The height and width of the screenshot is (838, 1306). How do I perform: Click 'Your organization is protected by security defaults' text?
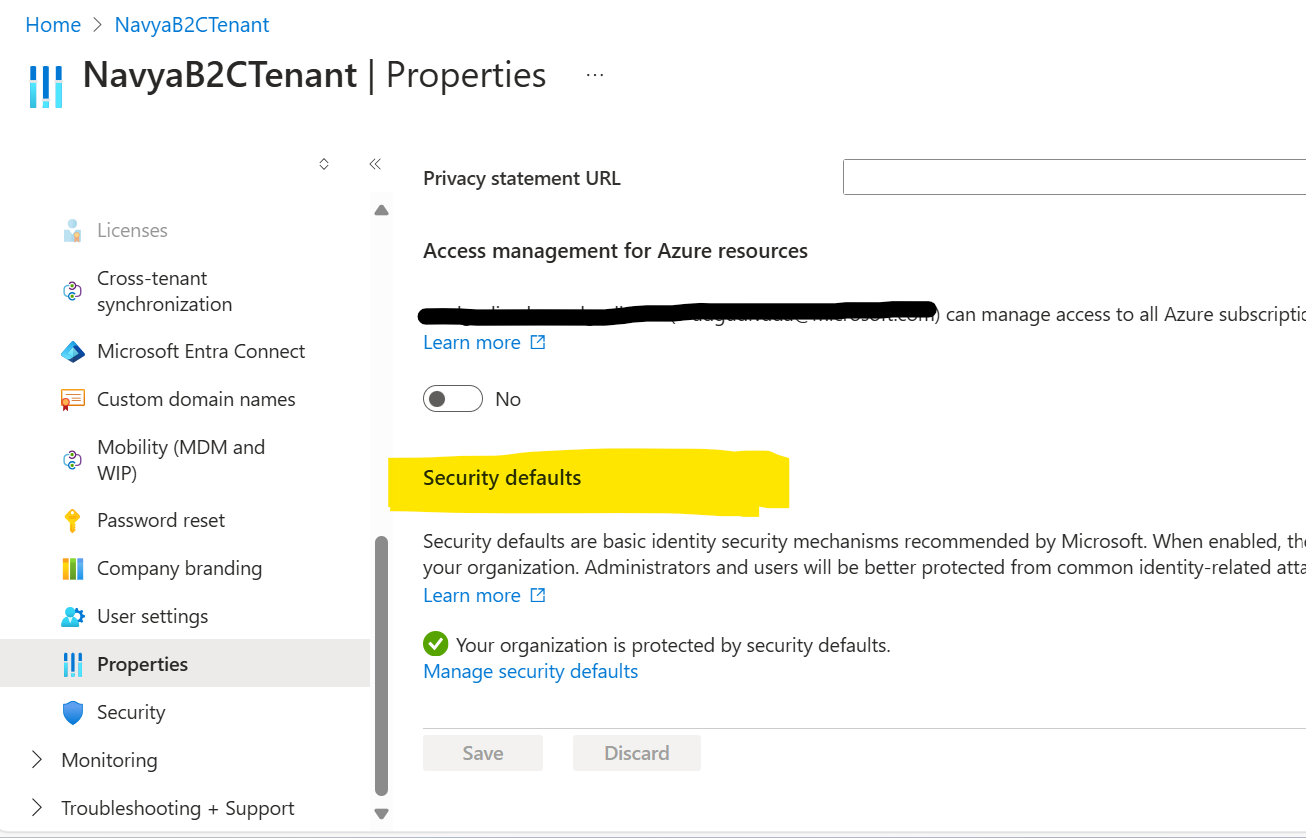coord(673,645)
